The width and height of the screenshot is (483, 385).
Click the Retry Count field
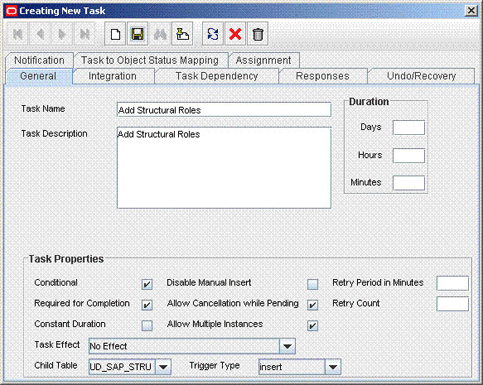pyautogui.click(x=452, y=304)
